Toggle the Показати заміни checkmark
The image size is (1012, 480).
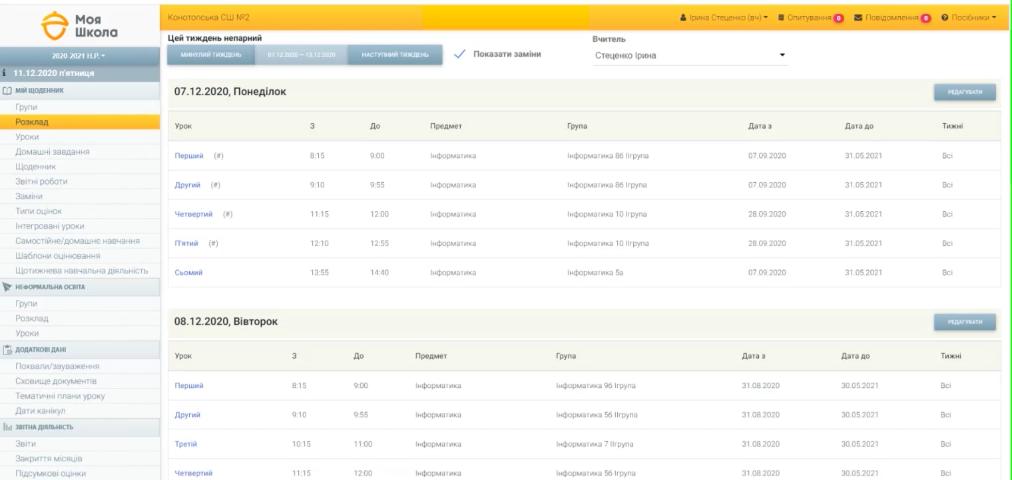(x=460, y=54)
